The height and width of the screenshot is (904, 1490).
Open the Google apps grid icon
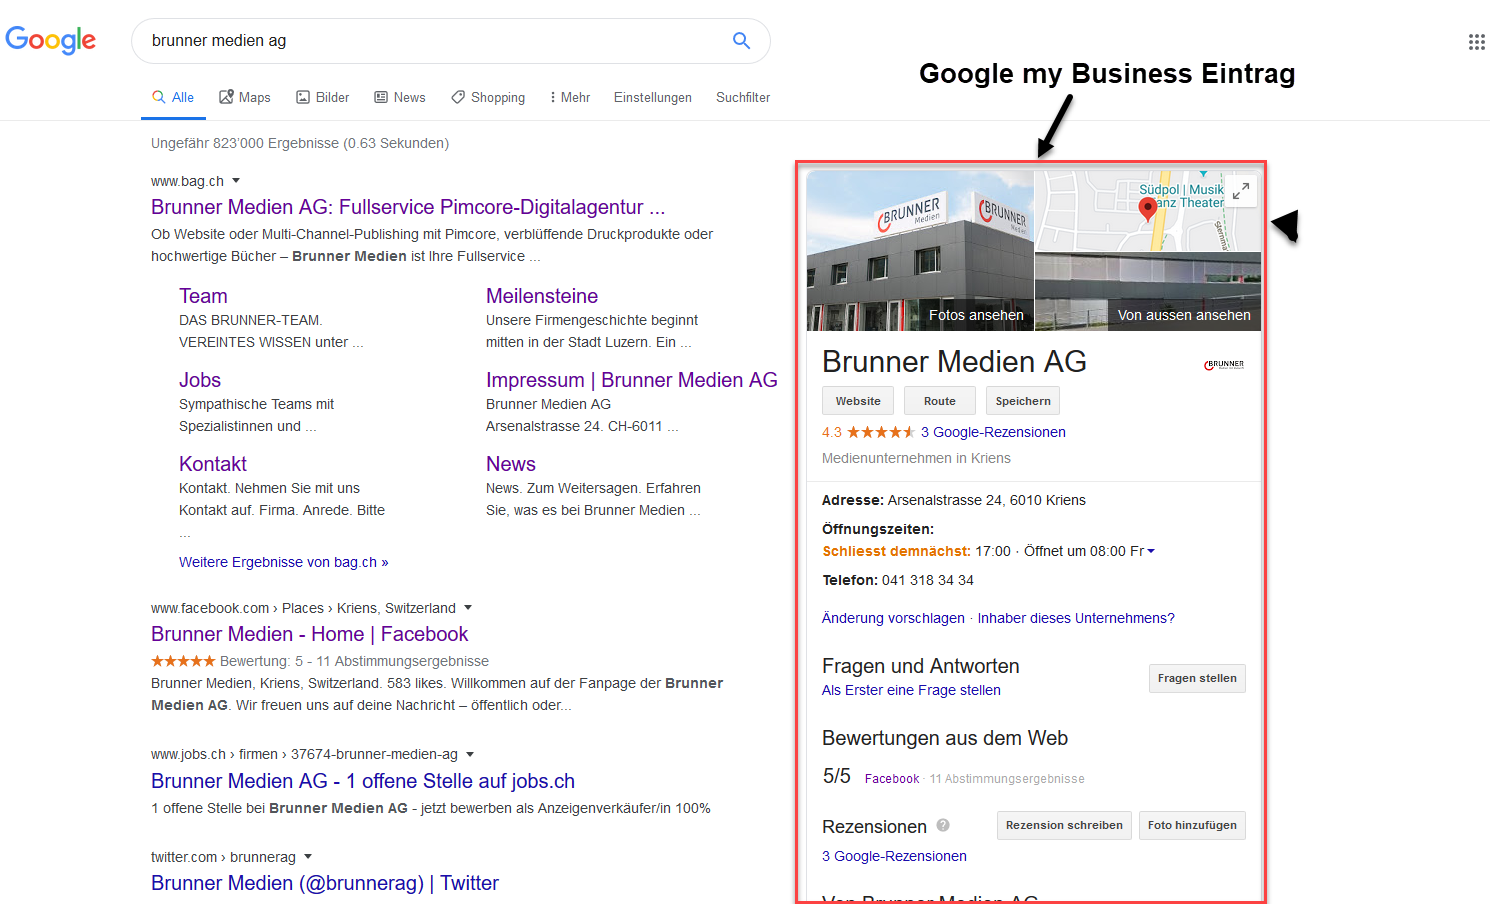point(1476,42)
